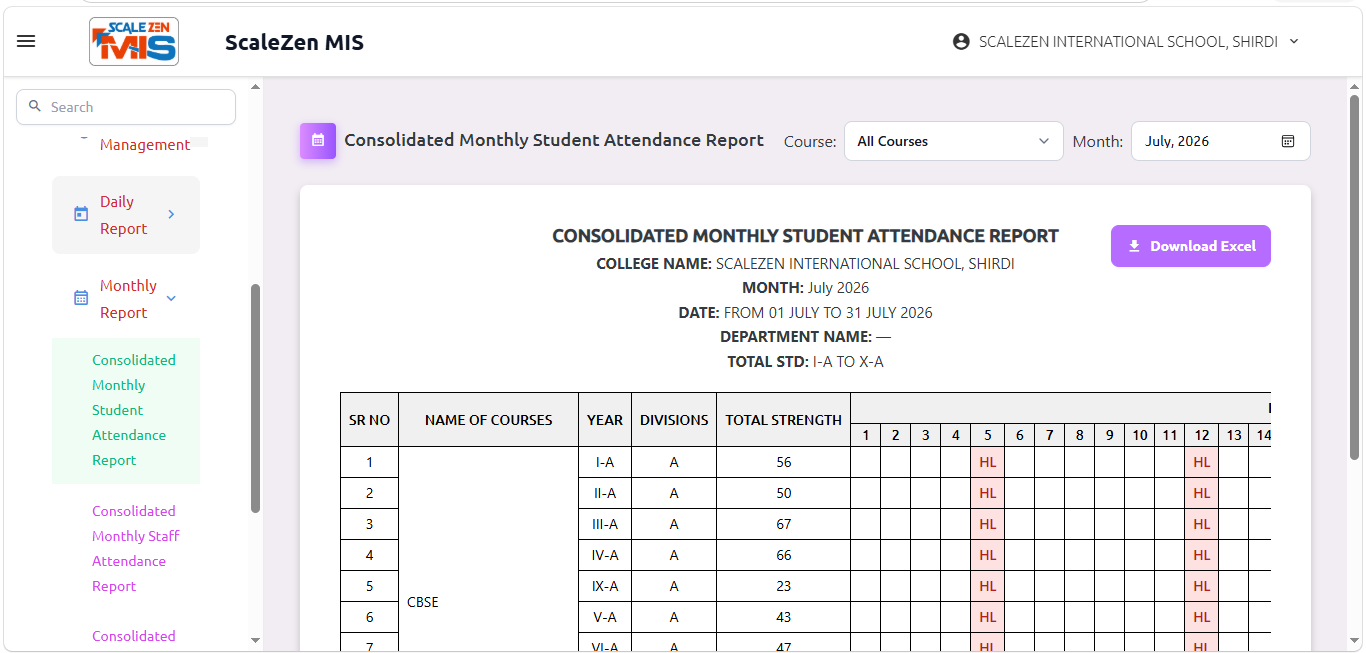Click the July, 2026 month field
Screen dimensions: 1366x653
click(1220, 141)
